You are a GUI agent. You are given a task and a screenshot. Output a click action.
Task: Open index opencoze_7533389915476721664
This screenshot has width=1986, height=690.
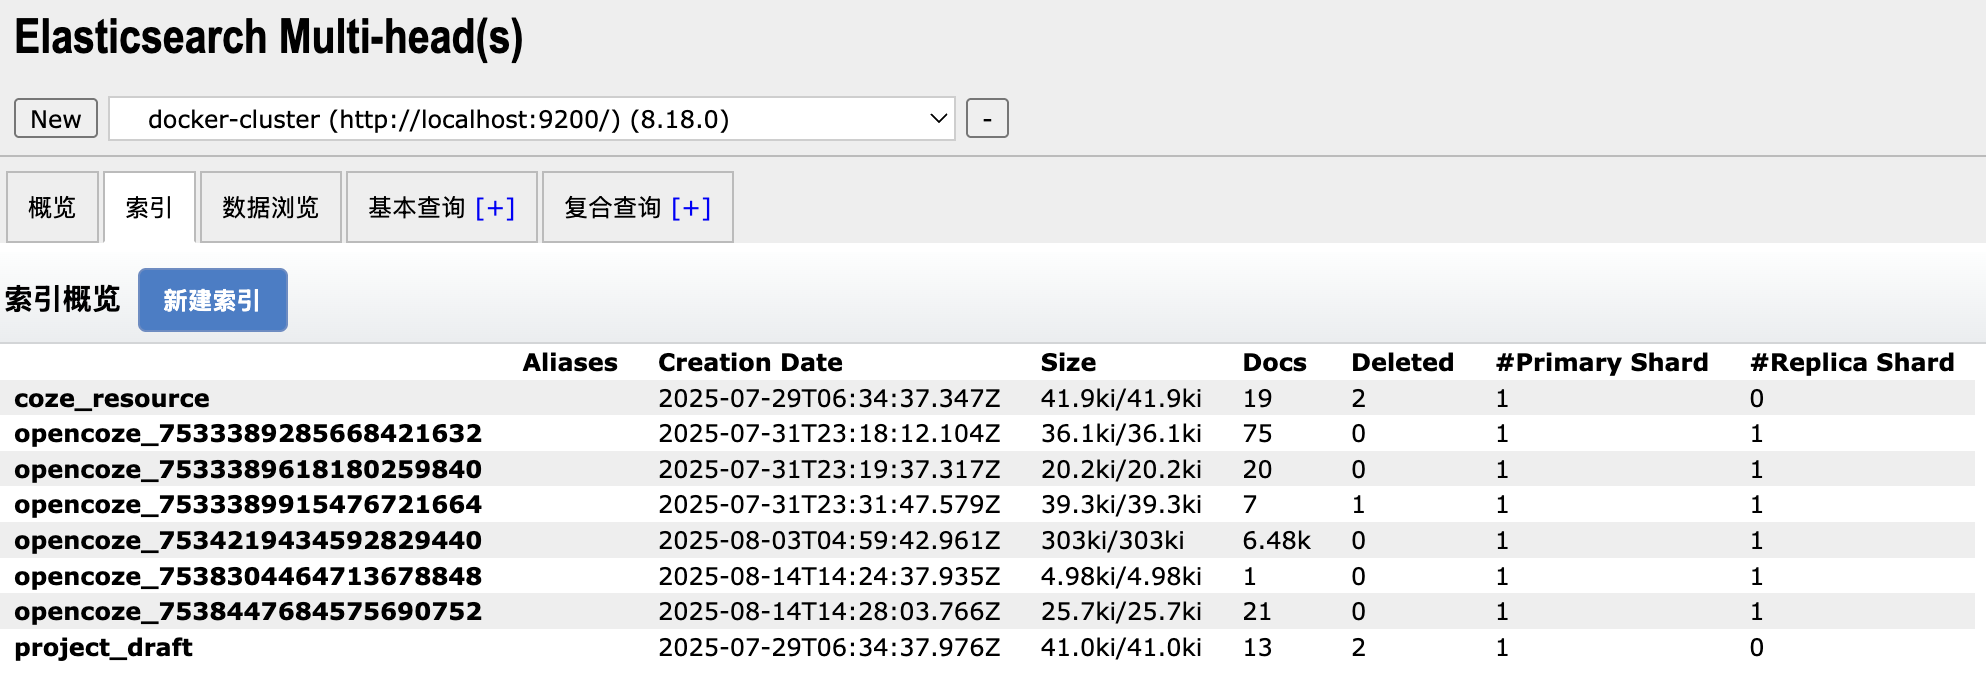click(x=248, y=504)
